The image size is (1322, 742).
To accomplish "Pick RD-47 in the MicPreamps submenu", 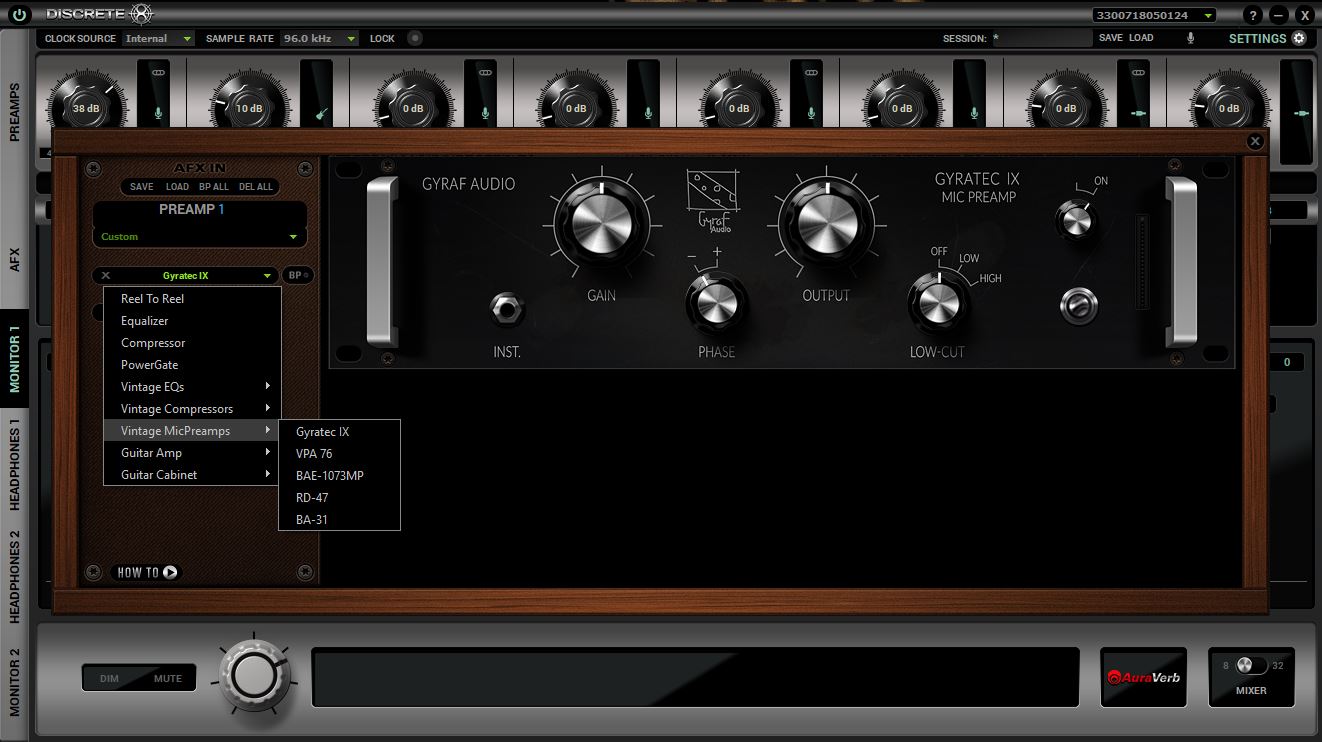I will point(340,498).
